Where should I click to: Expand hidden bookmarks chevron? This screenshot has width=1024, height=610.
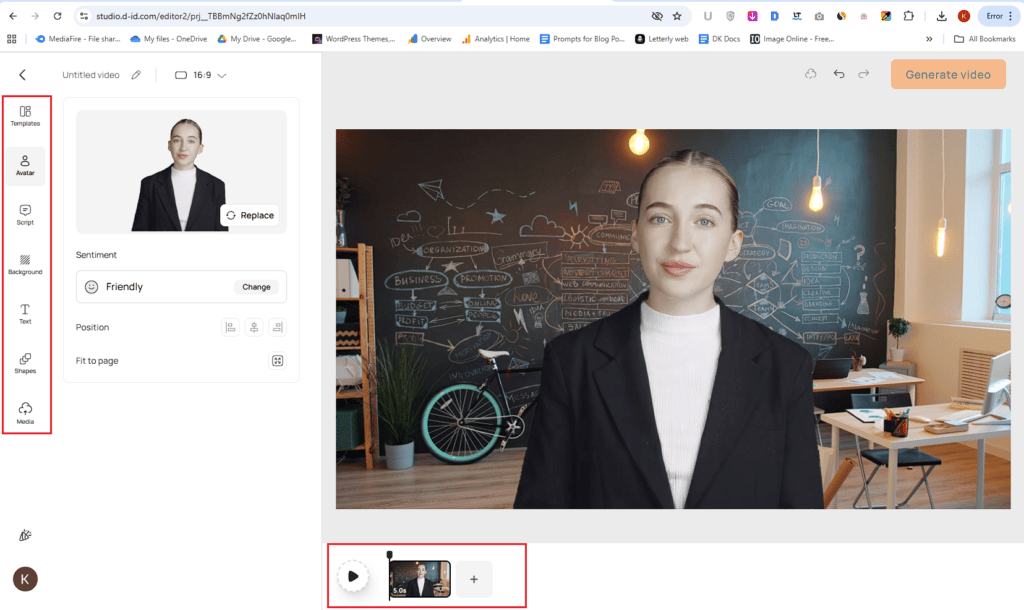pos(929,39)
